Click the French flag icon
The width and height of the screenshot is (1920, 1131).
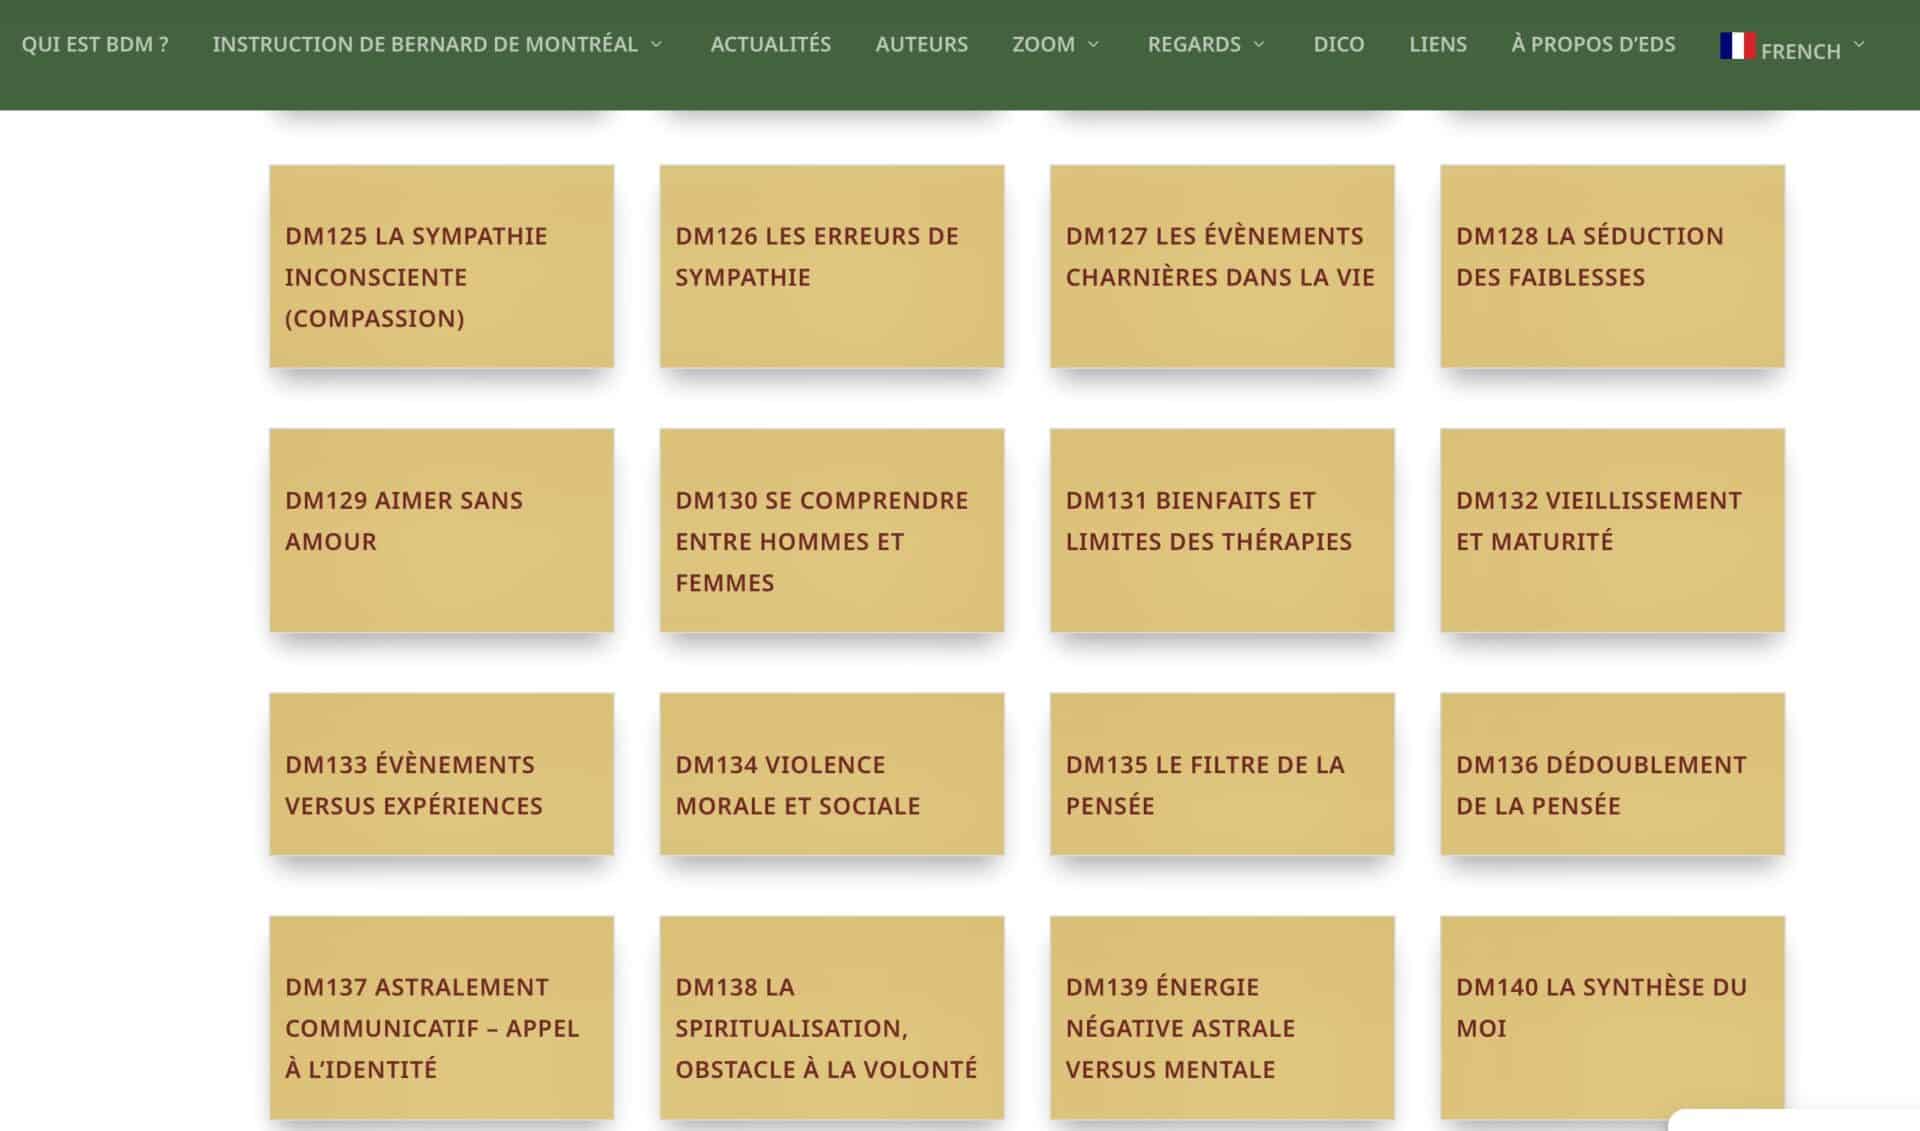pos(1737,46)
